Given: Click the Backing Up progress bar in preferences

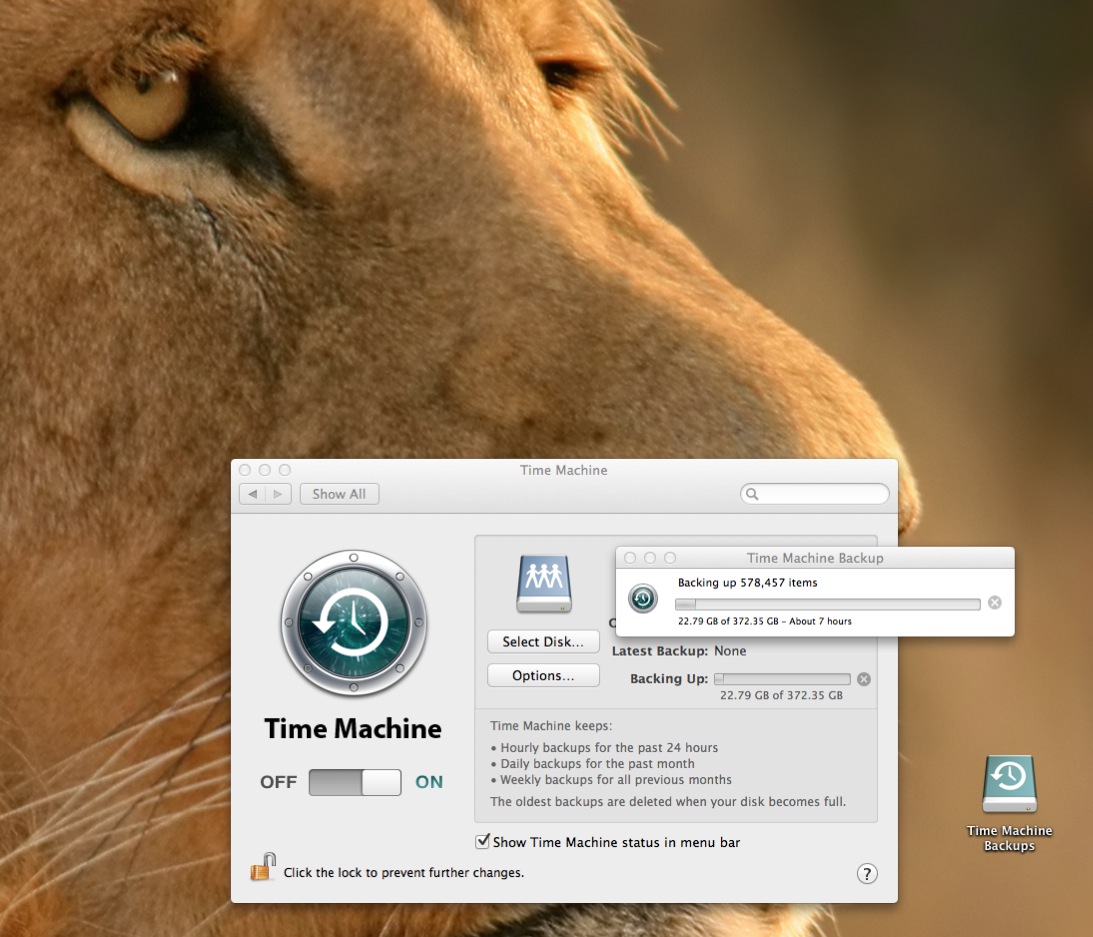Looking at the screenshot, I should click(x=782, y=679).
